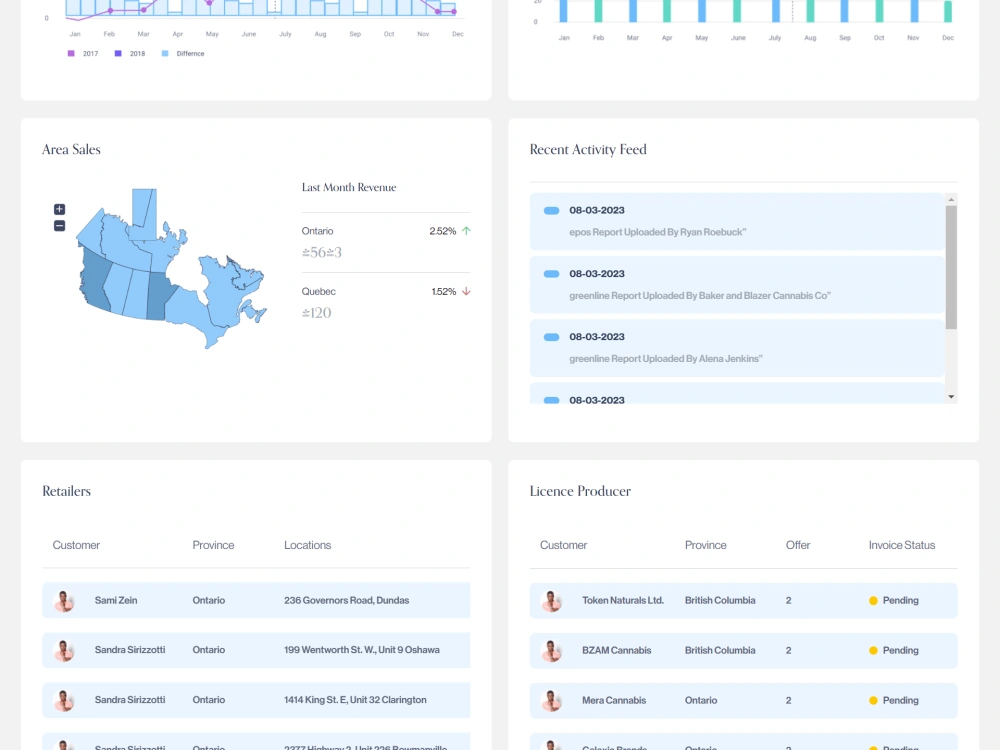Screen dimensions: 1000x750
Task: Toggle the 2018 legend item
Action: pos(129,54)
